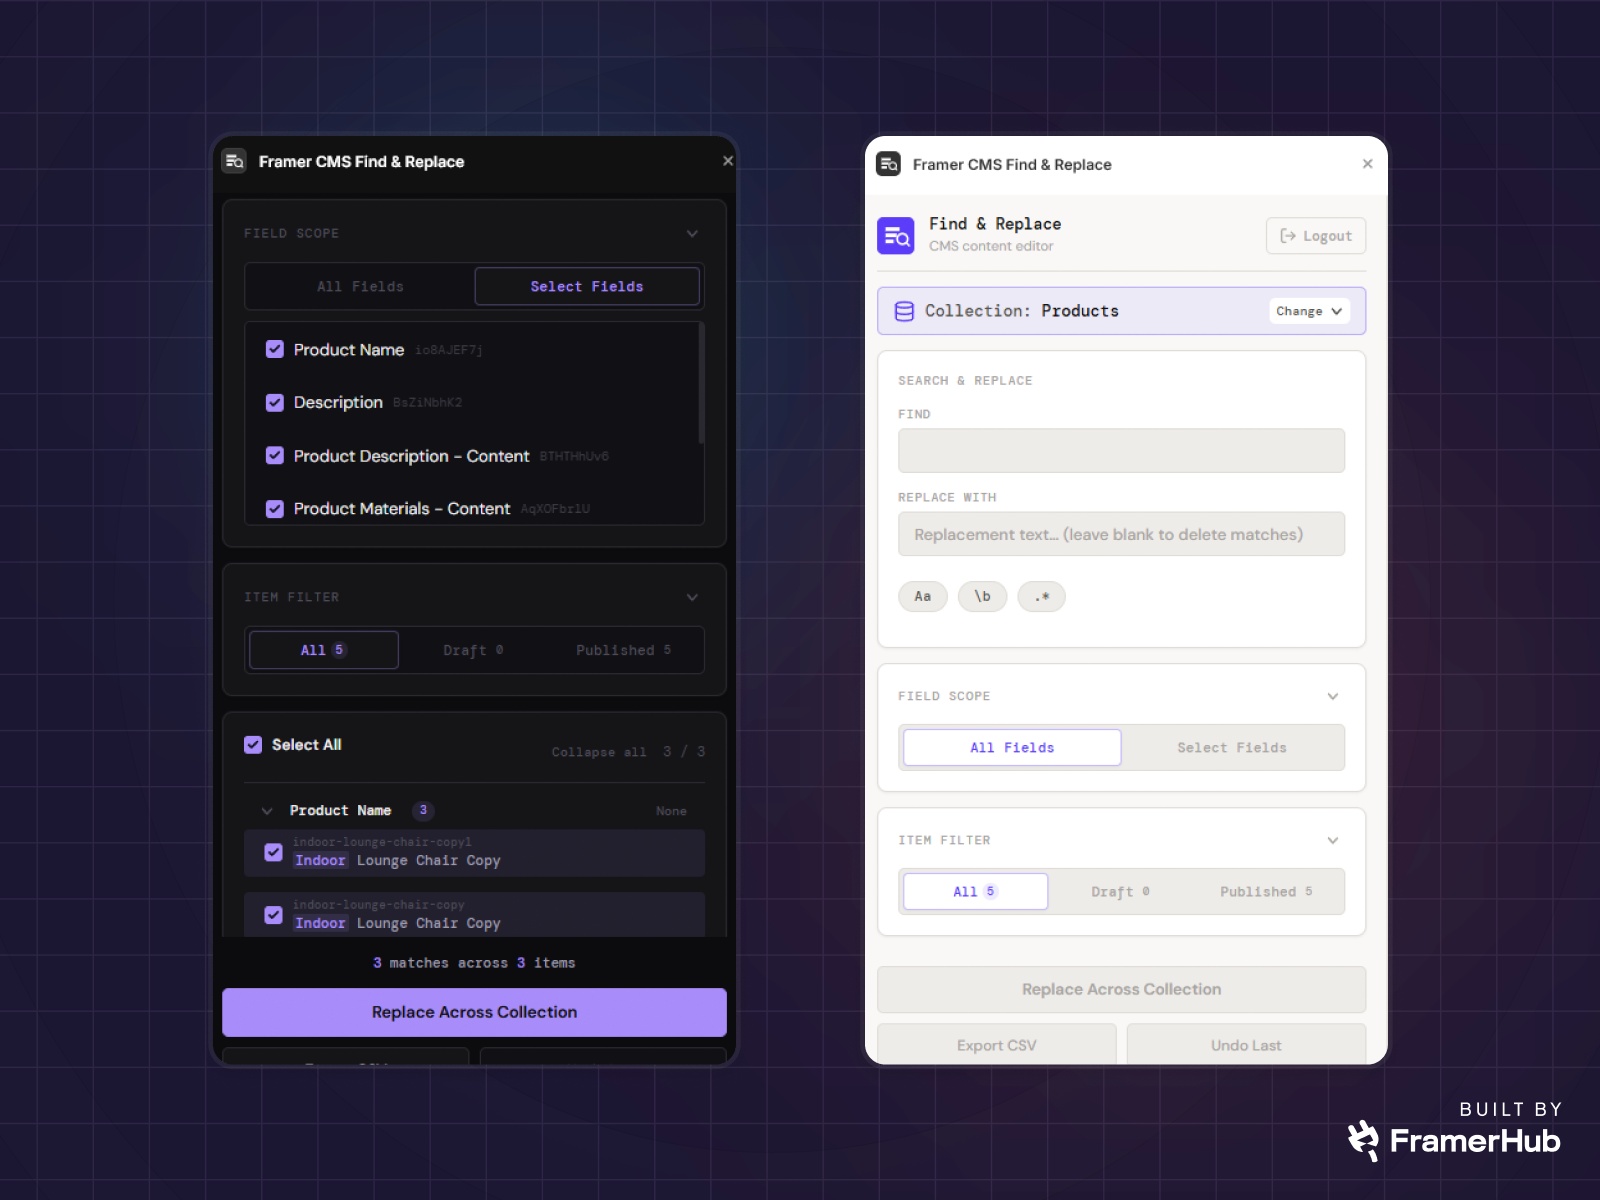Click the Replace Across Collection button
The image size is (1600, 1200).
474,1011
